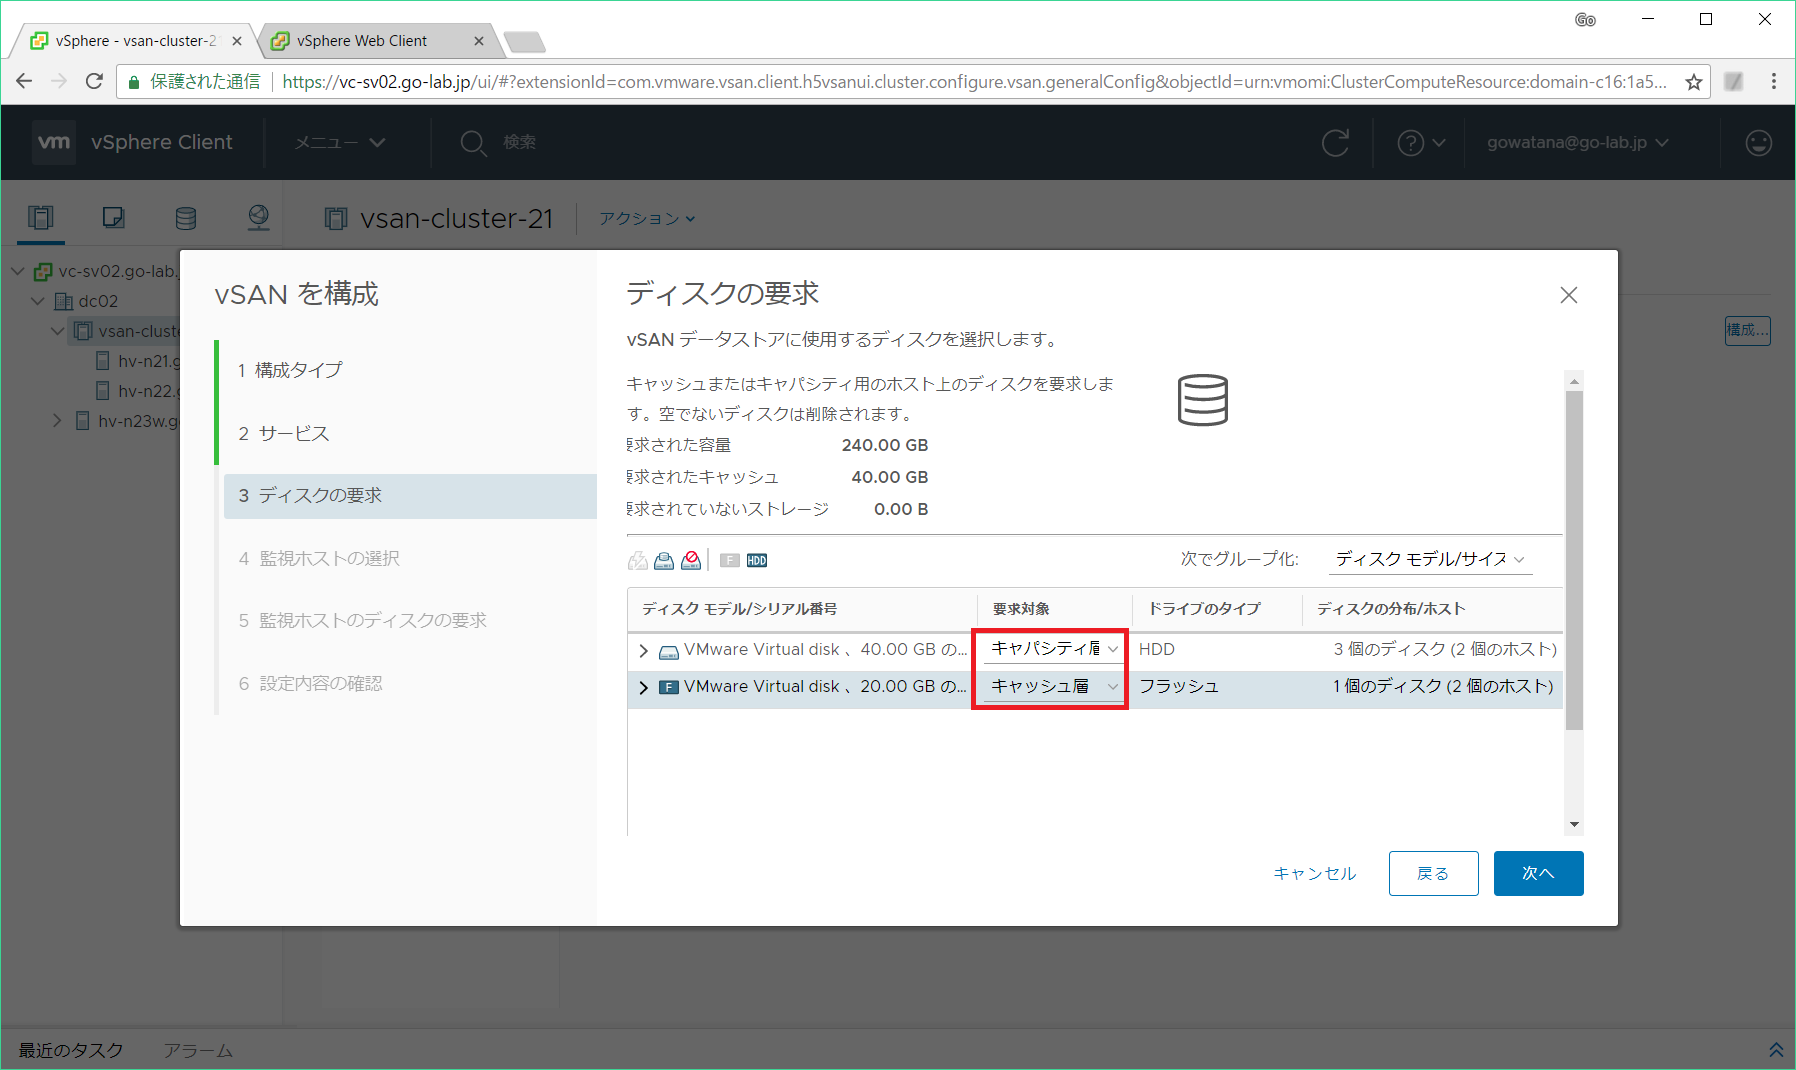
Task: Click the search magnifier icon in header
Action: (473, 143)
